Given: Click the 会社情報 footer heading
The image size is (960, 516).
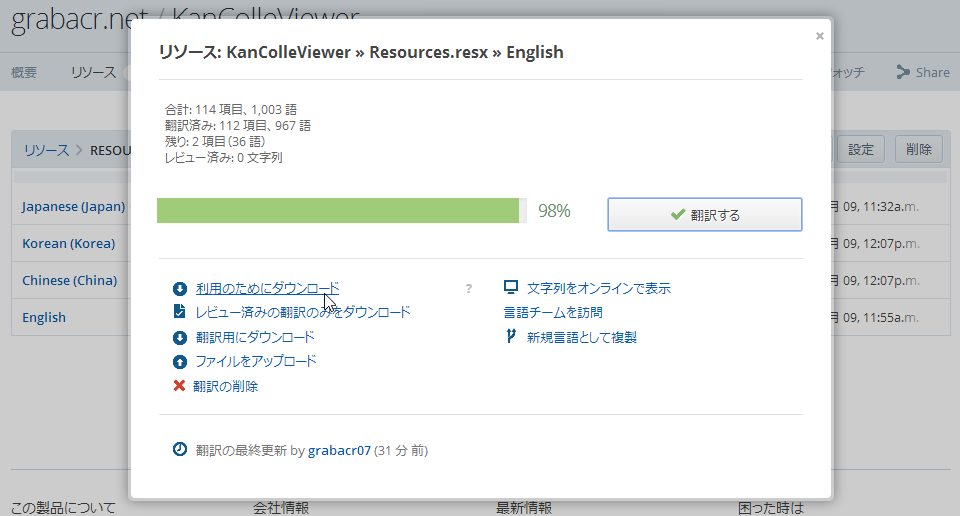Looking at the screenshot, I should point(281,507).
